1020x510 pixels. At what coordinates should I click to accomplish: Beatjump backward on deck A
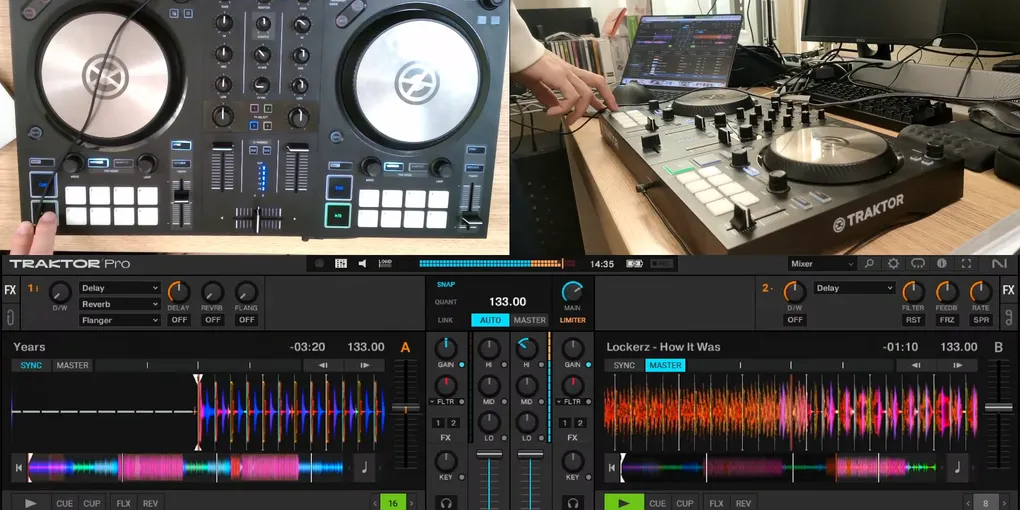point(323,365)
